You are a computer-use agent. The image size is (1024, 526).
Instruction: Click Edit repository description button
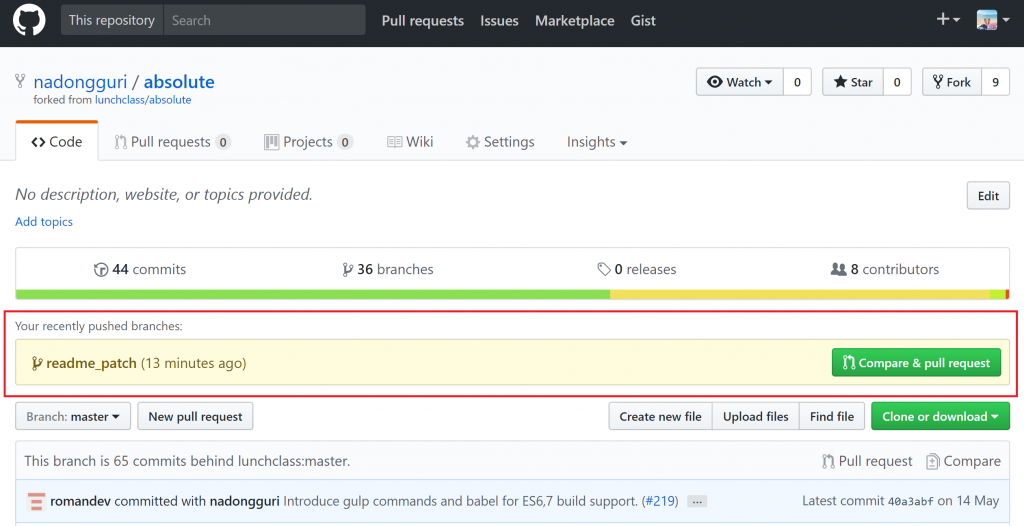coord(988,195)
